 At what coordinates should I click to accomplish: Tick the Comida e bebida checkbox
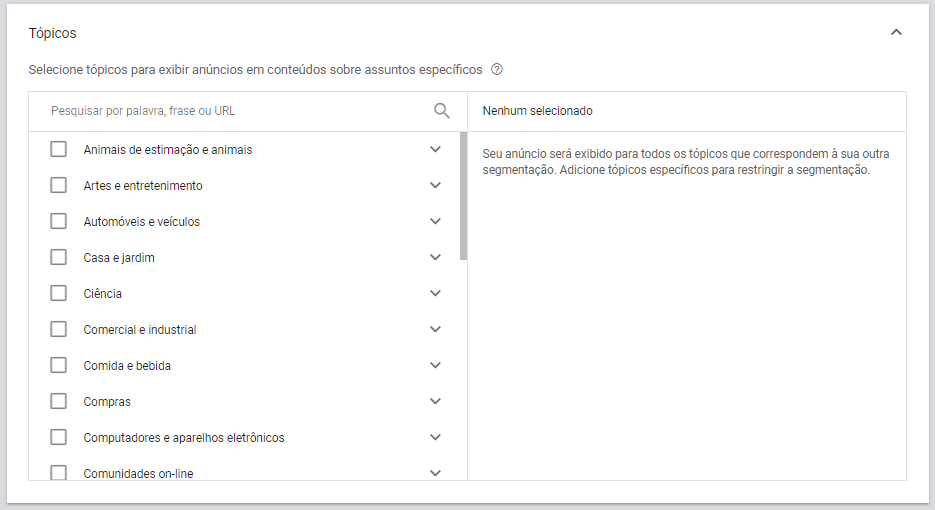coord(58,365)
